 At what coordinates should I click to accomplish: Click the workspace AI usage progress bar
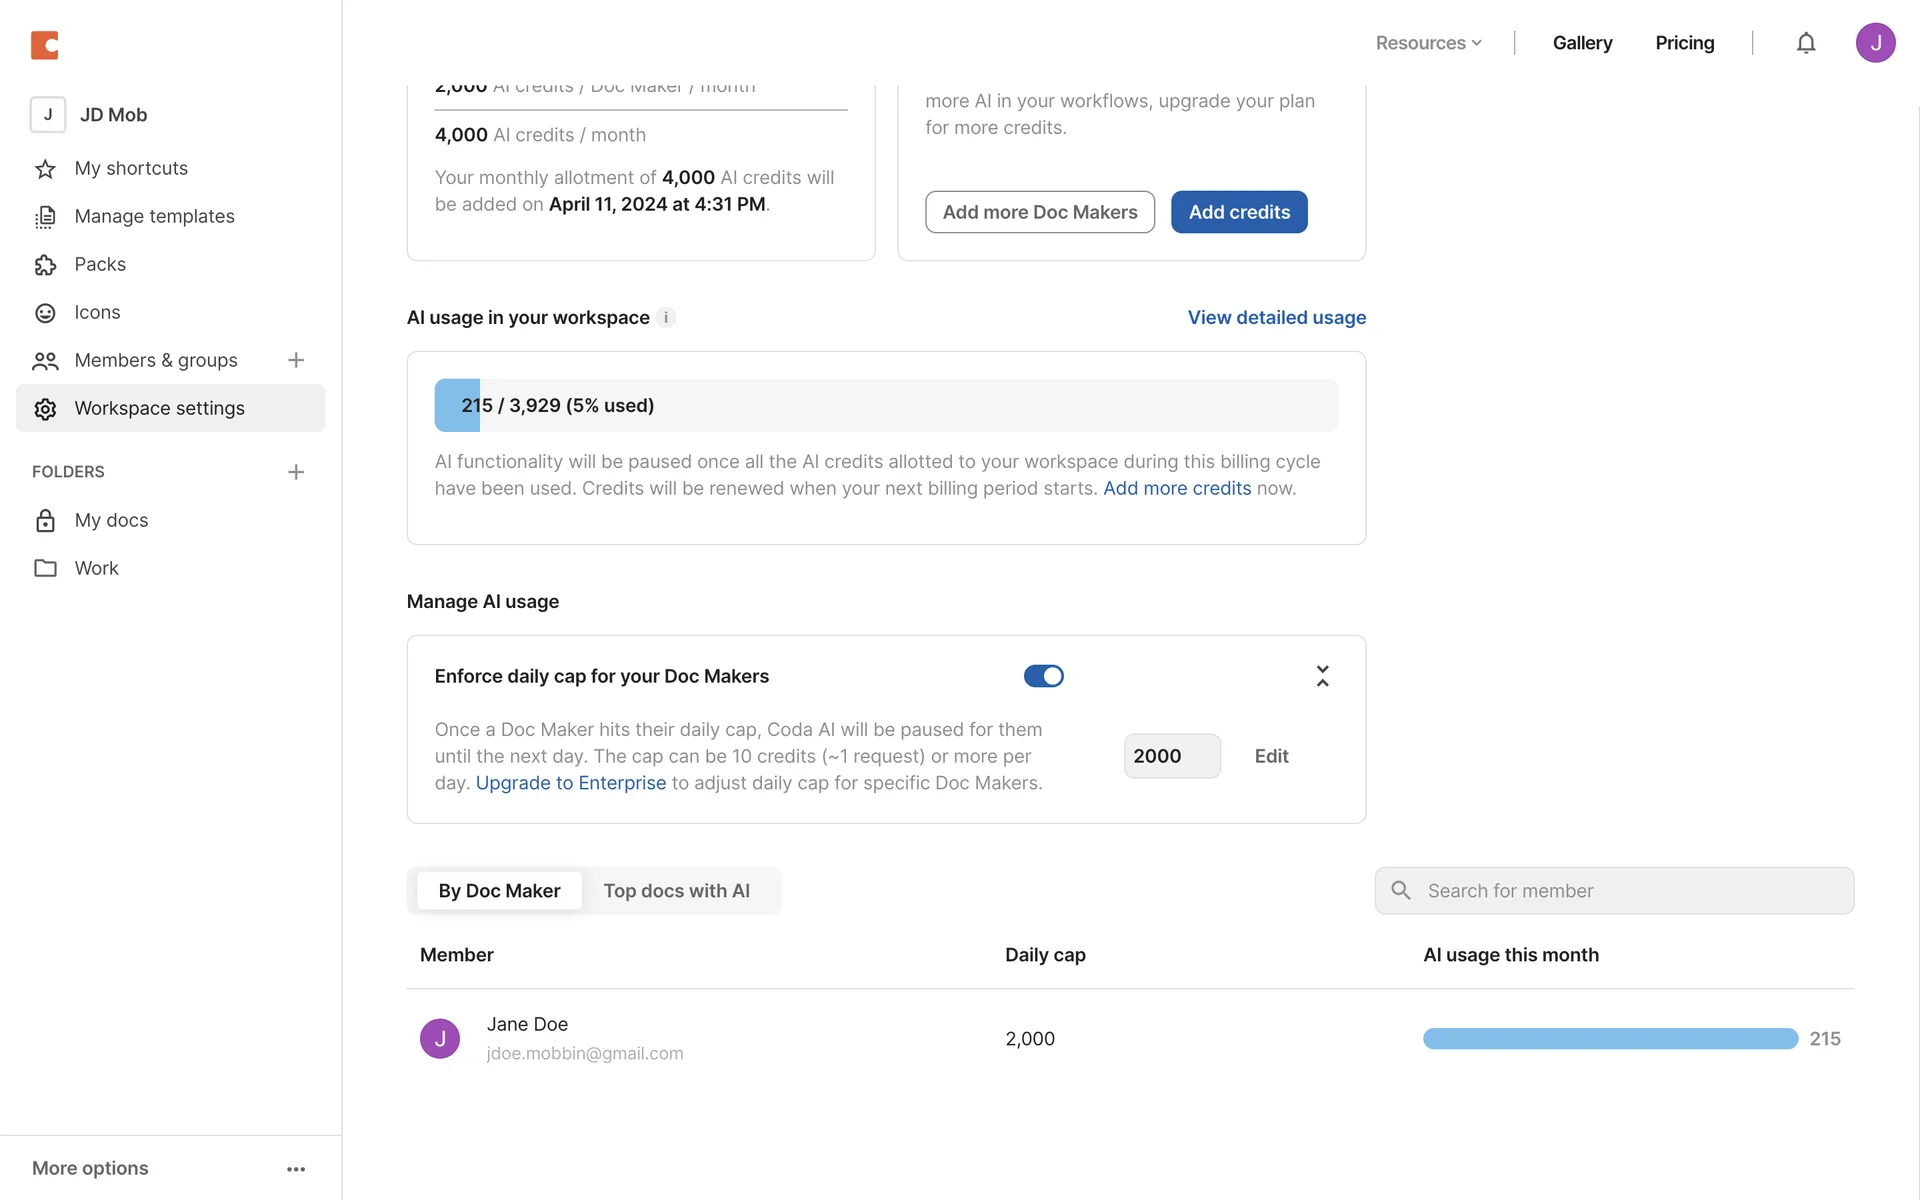(885, 405)
